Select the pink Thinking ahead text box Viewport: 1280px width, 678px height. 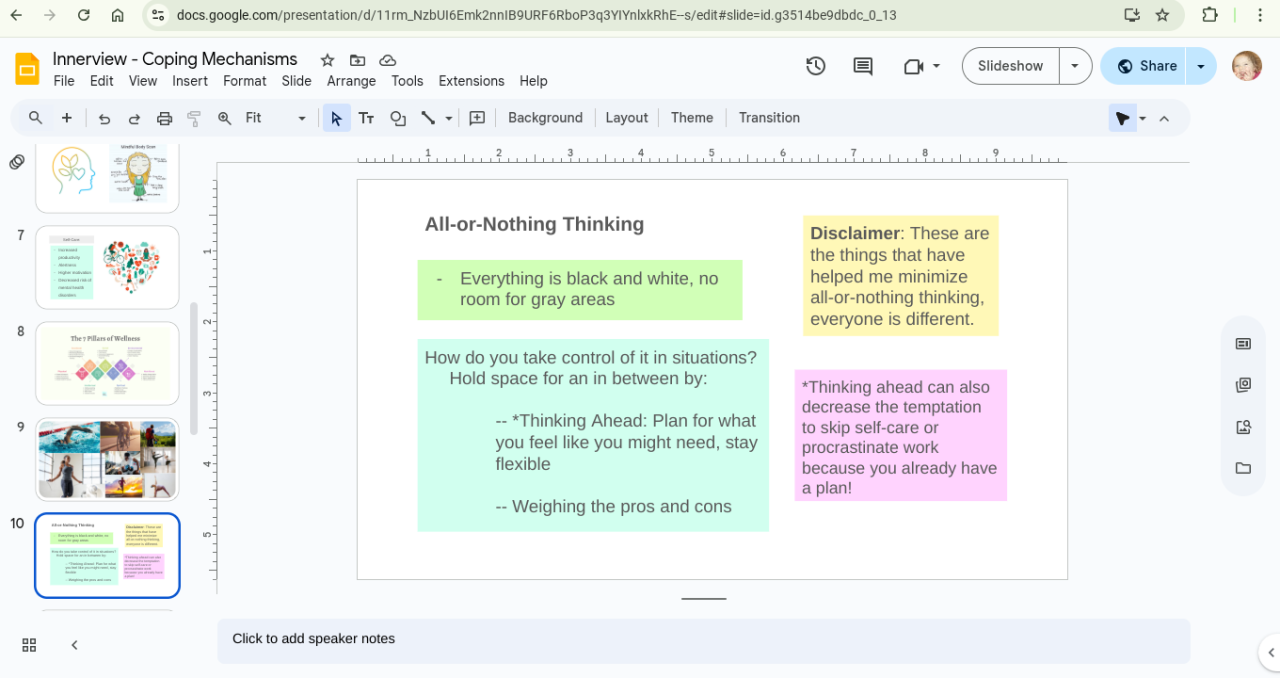(x=900, y=436)
